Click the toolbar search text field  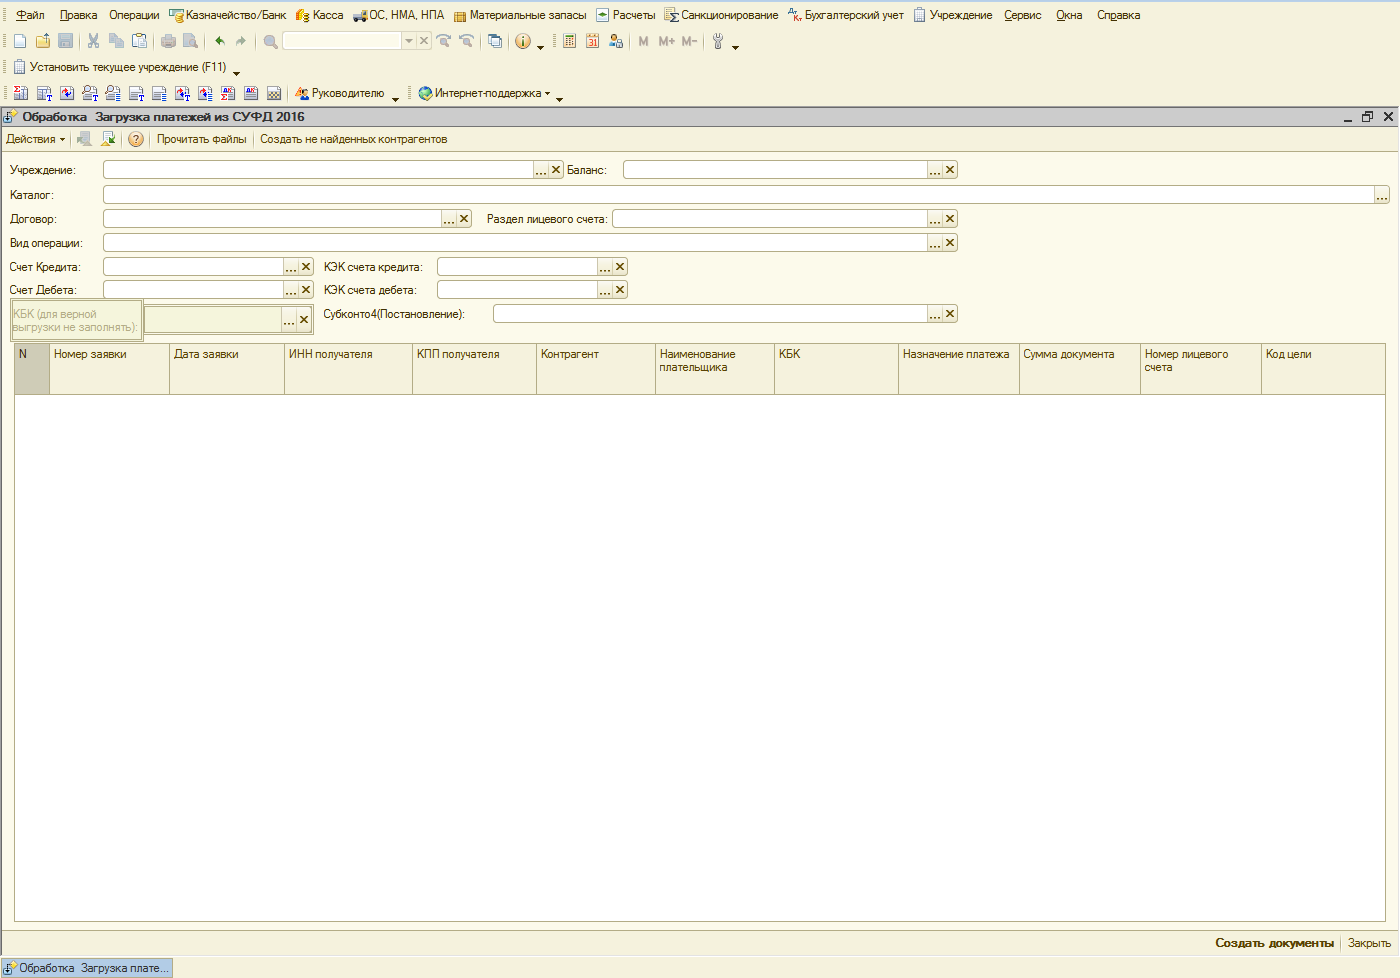[342, 41]
